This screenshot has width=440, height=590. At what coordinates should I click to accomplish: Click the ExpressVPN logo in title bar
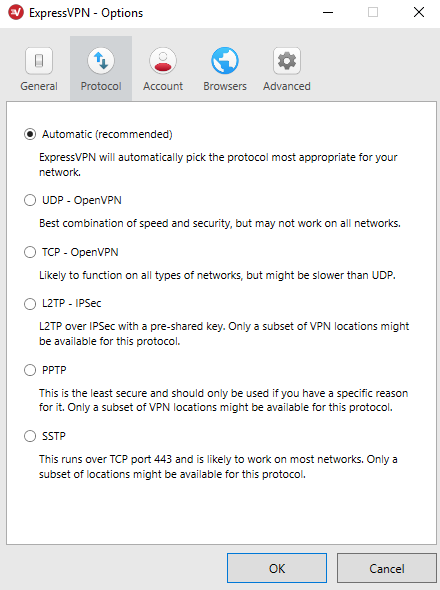click(x=16, y=13)
